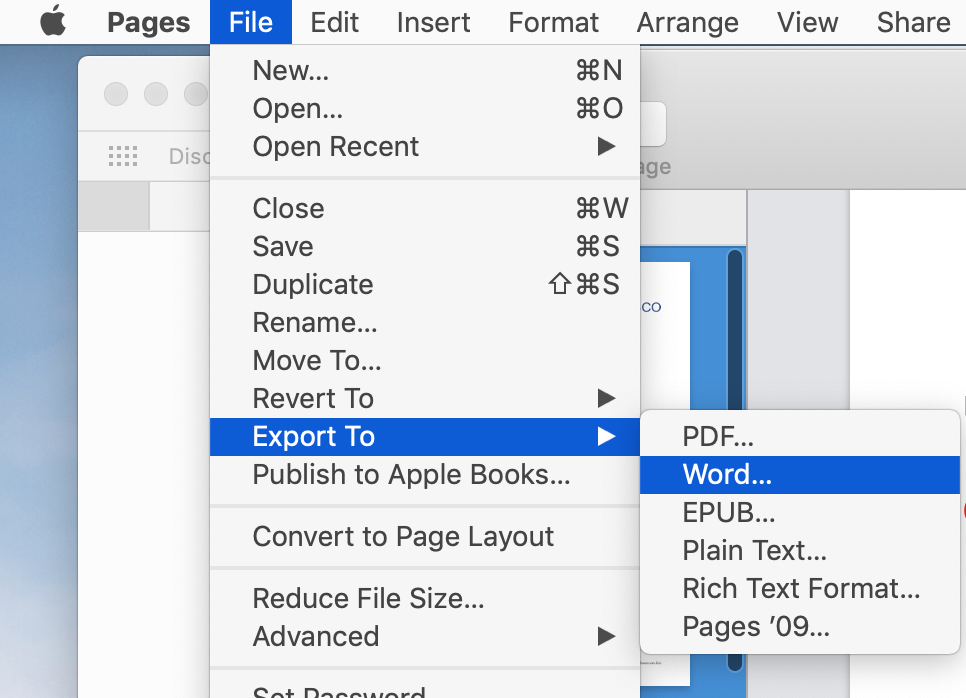Select Convert to Page Layout
The height and width of the screenshot is (698, 966).
coord(425,537)
